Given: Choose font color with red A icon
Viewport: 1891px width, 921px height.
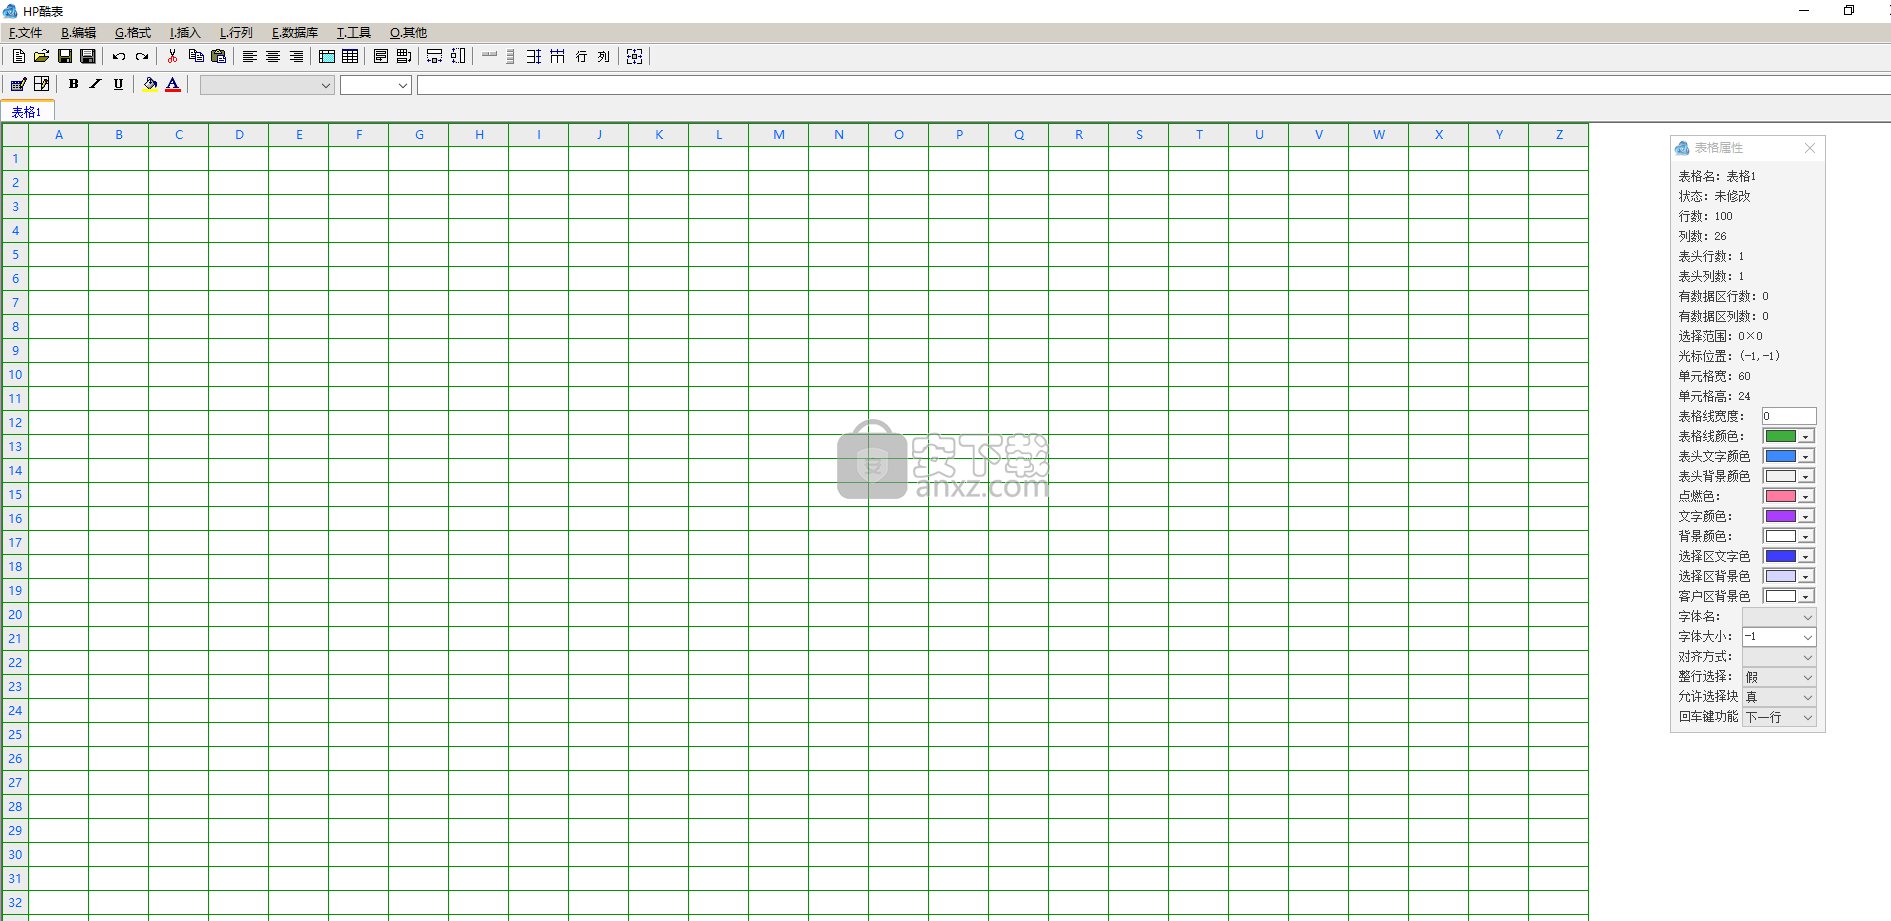Looking at the screenshot, I should pyautogui.click(x=173, y=84).
